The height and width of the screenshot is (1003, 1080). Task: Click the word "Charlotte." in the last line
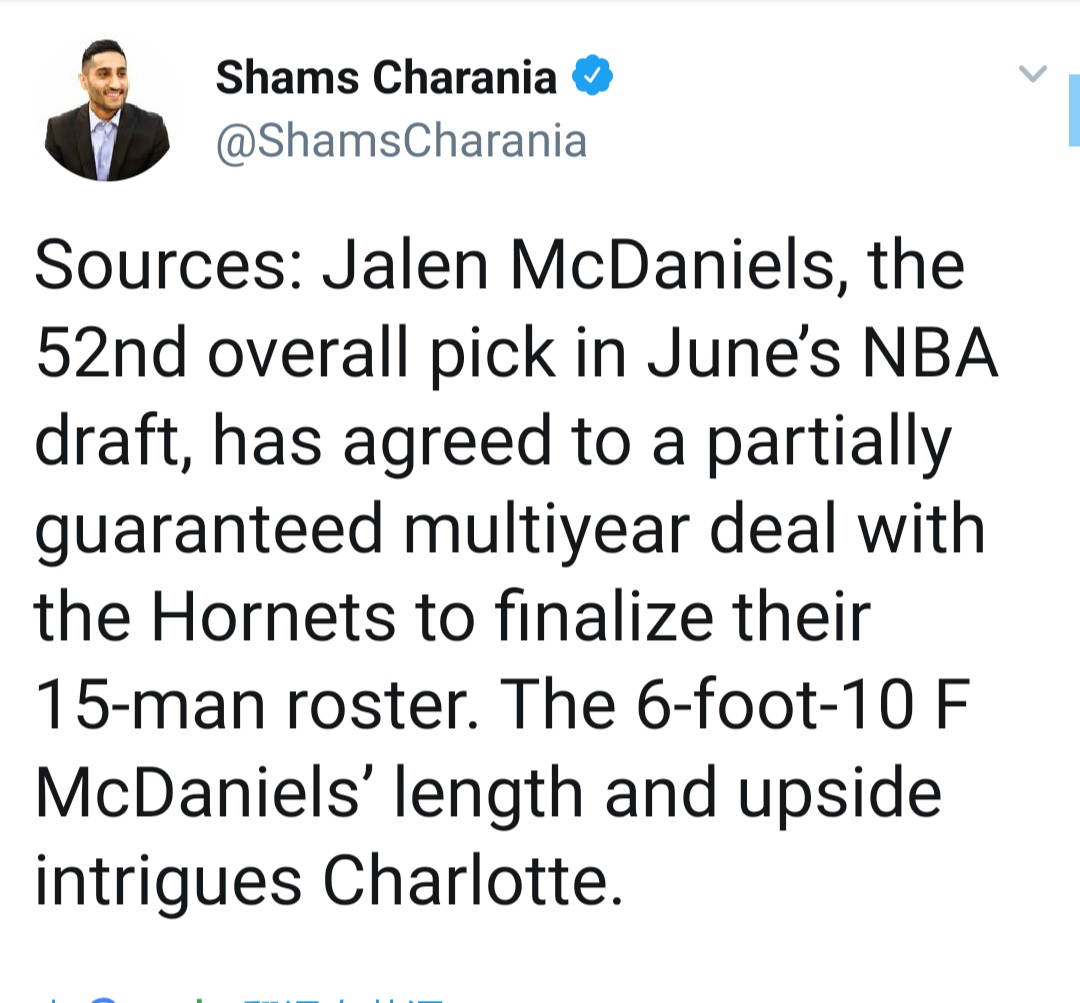(466, 881)
